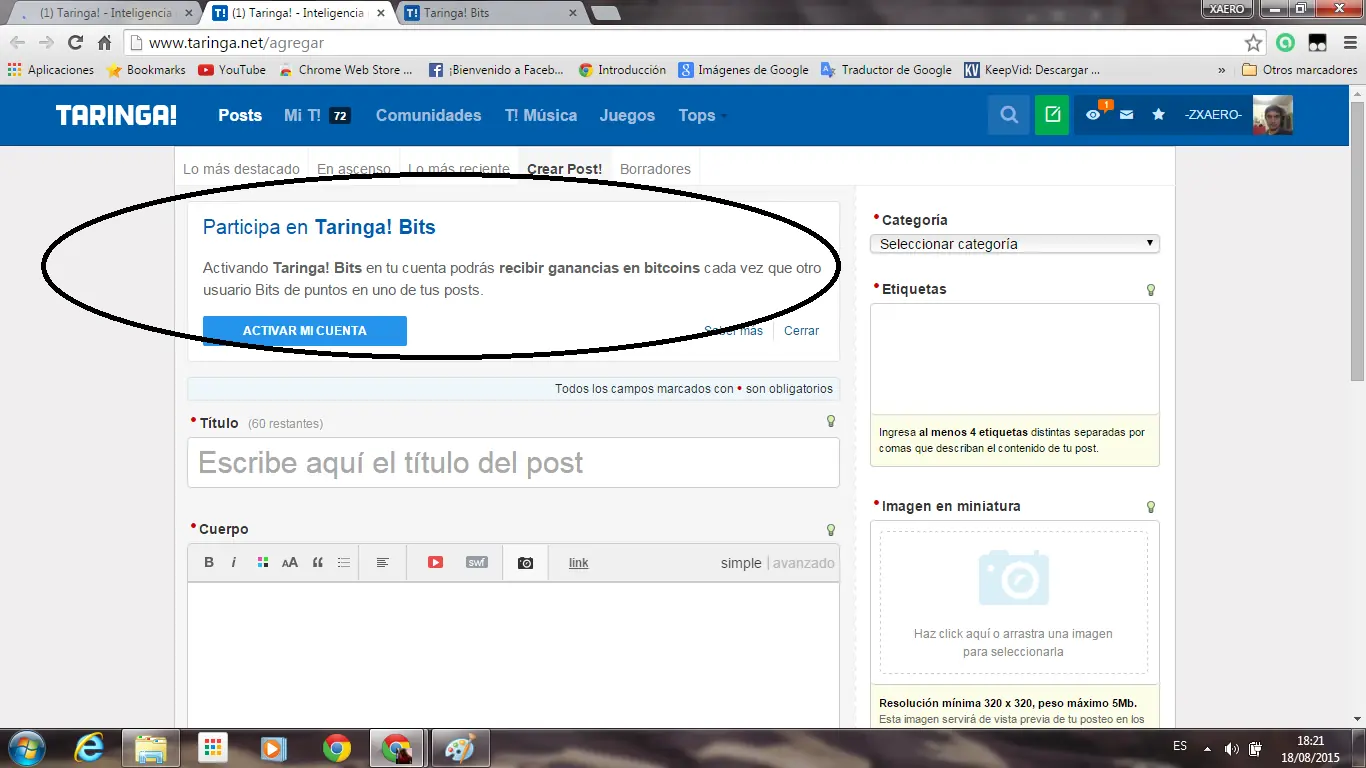Click ACTIVAR MI CUENTA button

tap(305, 331)
